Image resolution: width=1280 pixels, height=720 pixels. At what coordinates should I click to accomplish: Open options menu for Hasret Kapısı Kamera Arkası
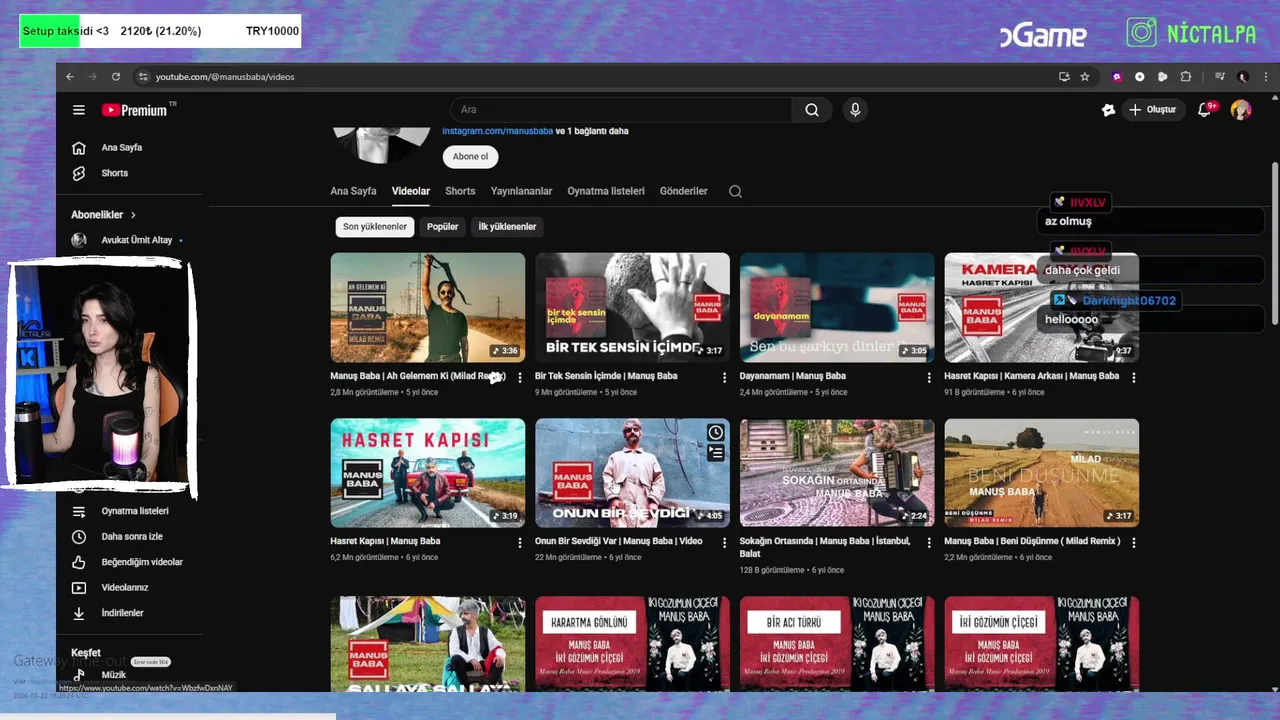click(1133, 377)
